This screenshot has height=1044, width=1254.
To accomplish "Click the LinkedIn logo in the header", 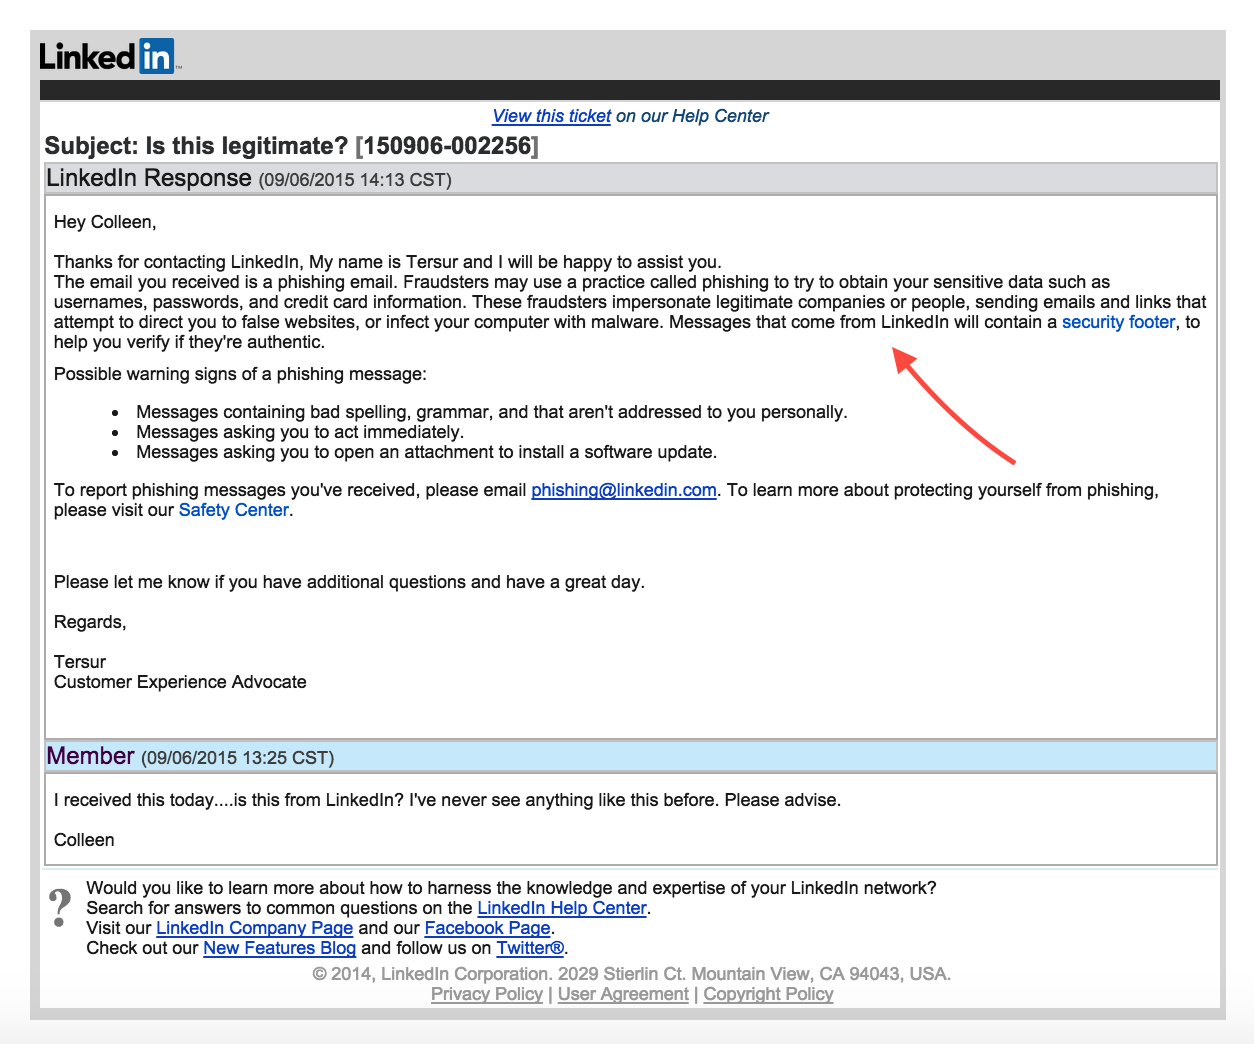I will [110, 56].
